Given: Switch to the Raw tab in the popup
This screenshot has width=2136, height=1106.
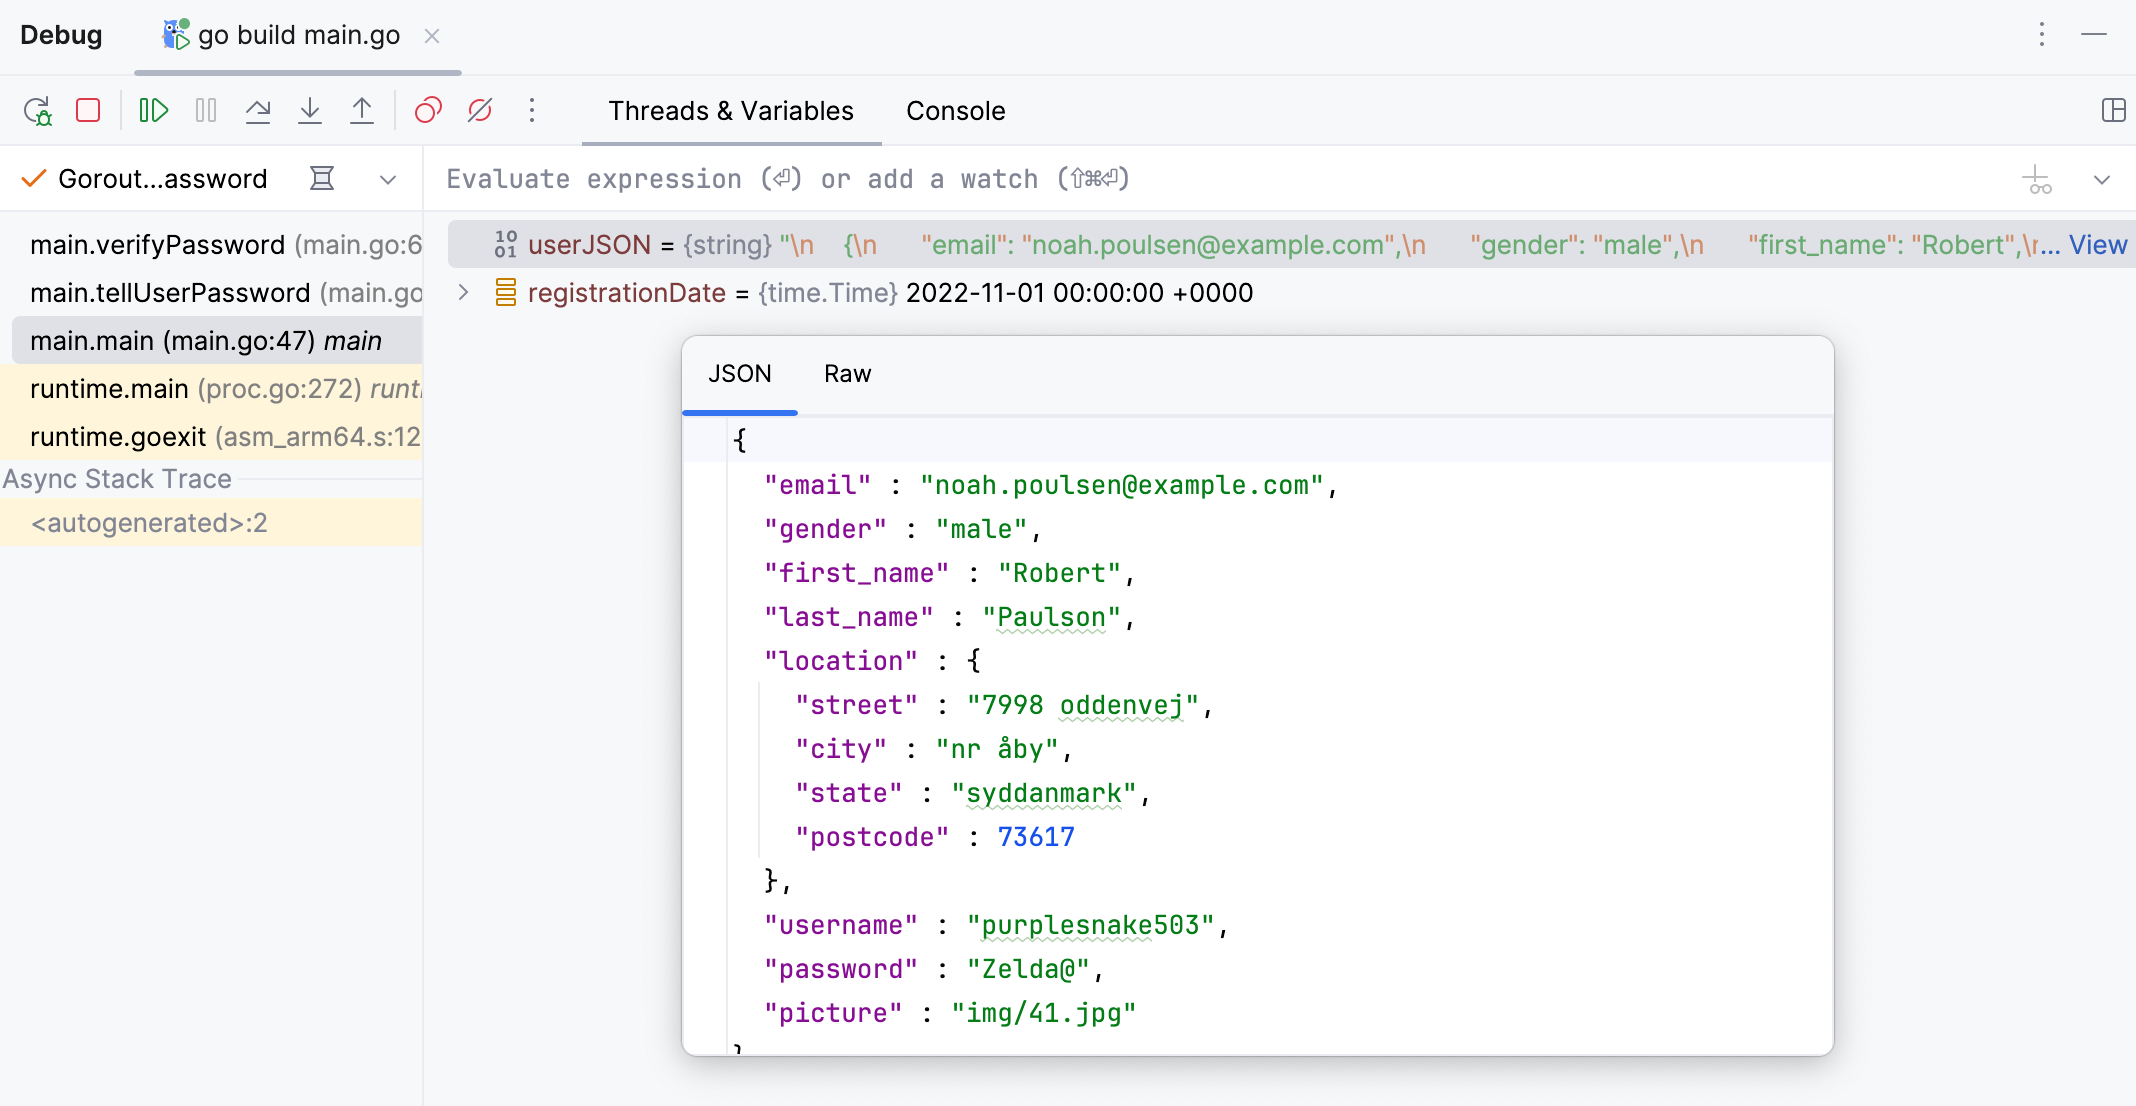Looking at the screenshot, I should [x=847, y=374].
